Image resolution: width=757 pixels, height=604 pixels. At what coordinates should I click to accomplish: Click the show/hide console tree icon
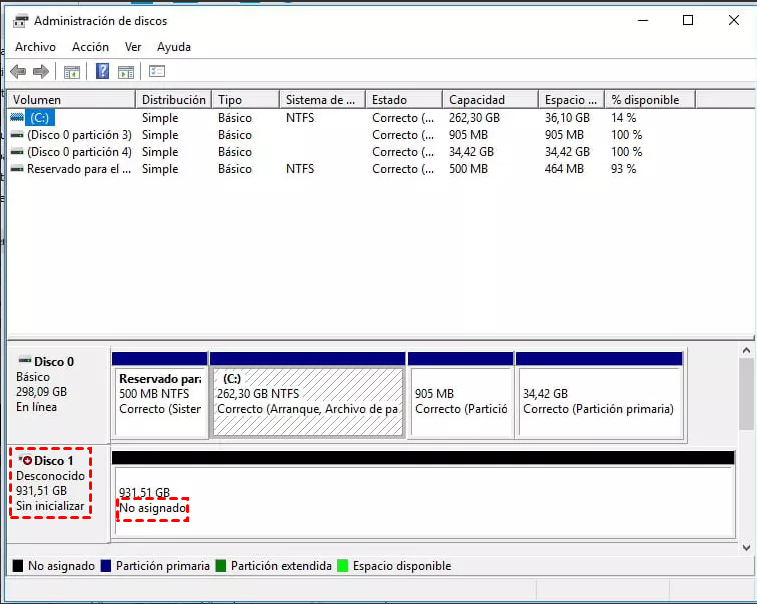pyautogui.click(x=71, y=71)
